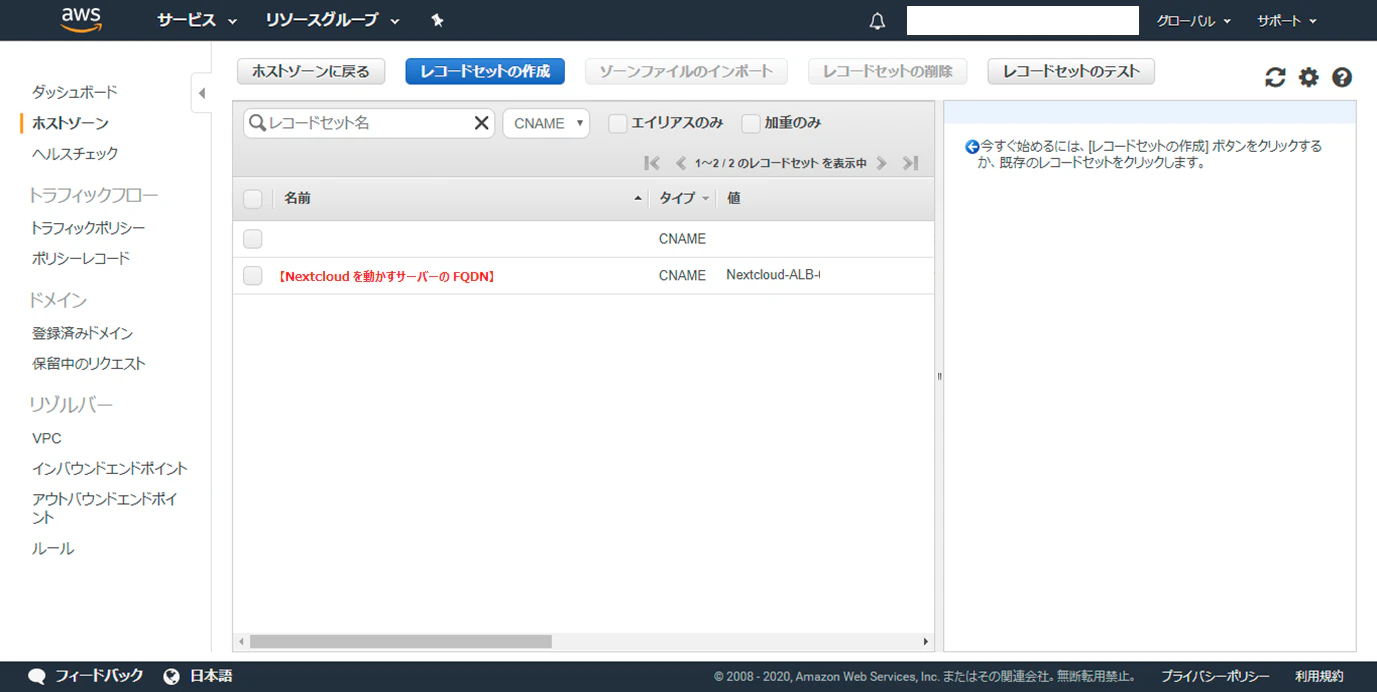Sort by 名前 column ascending arrow

[638, 199]
